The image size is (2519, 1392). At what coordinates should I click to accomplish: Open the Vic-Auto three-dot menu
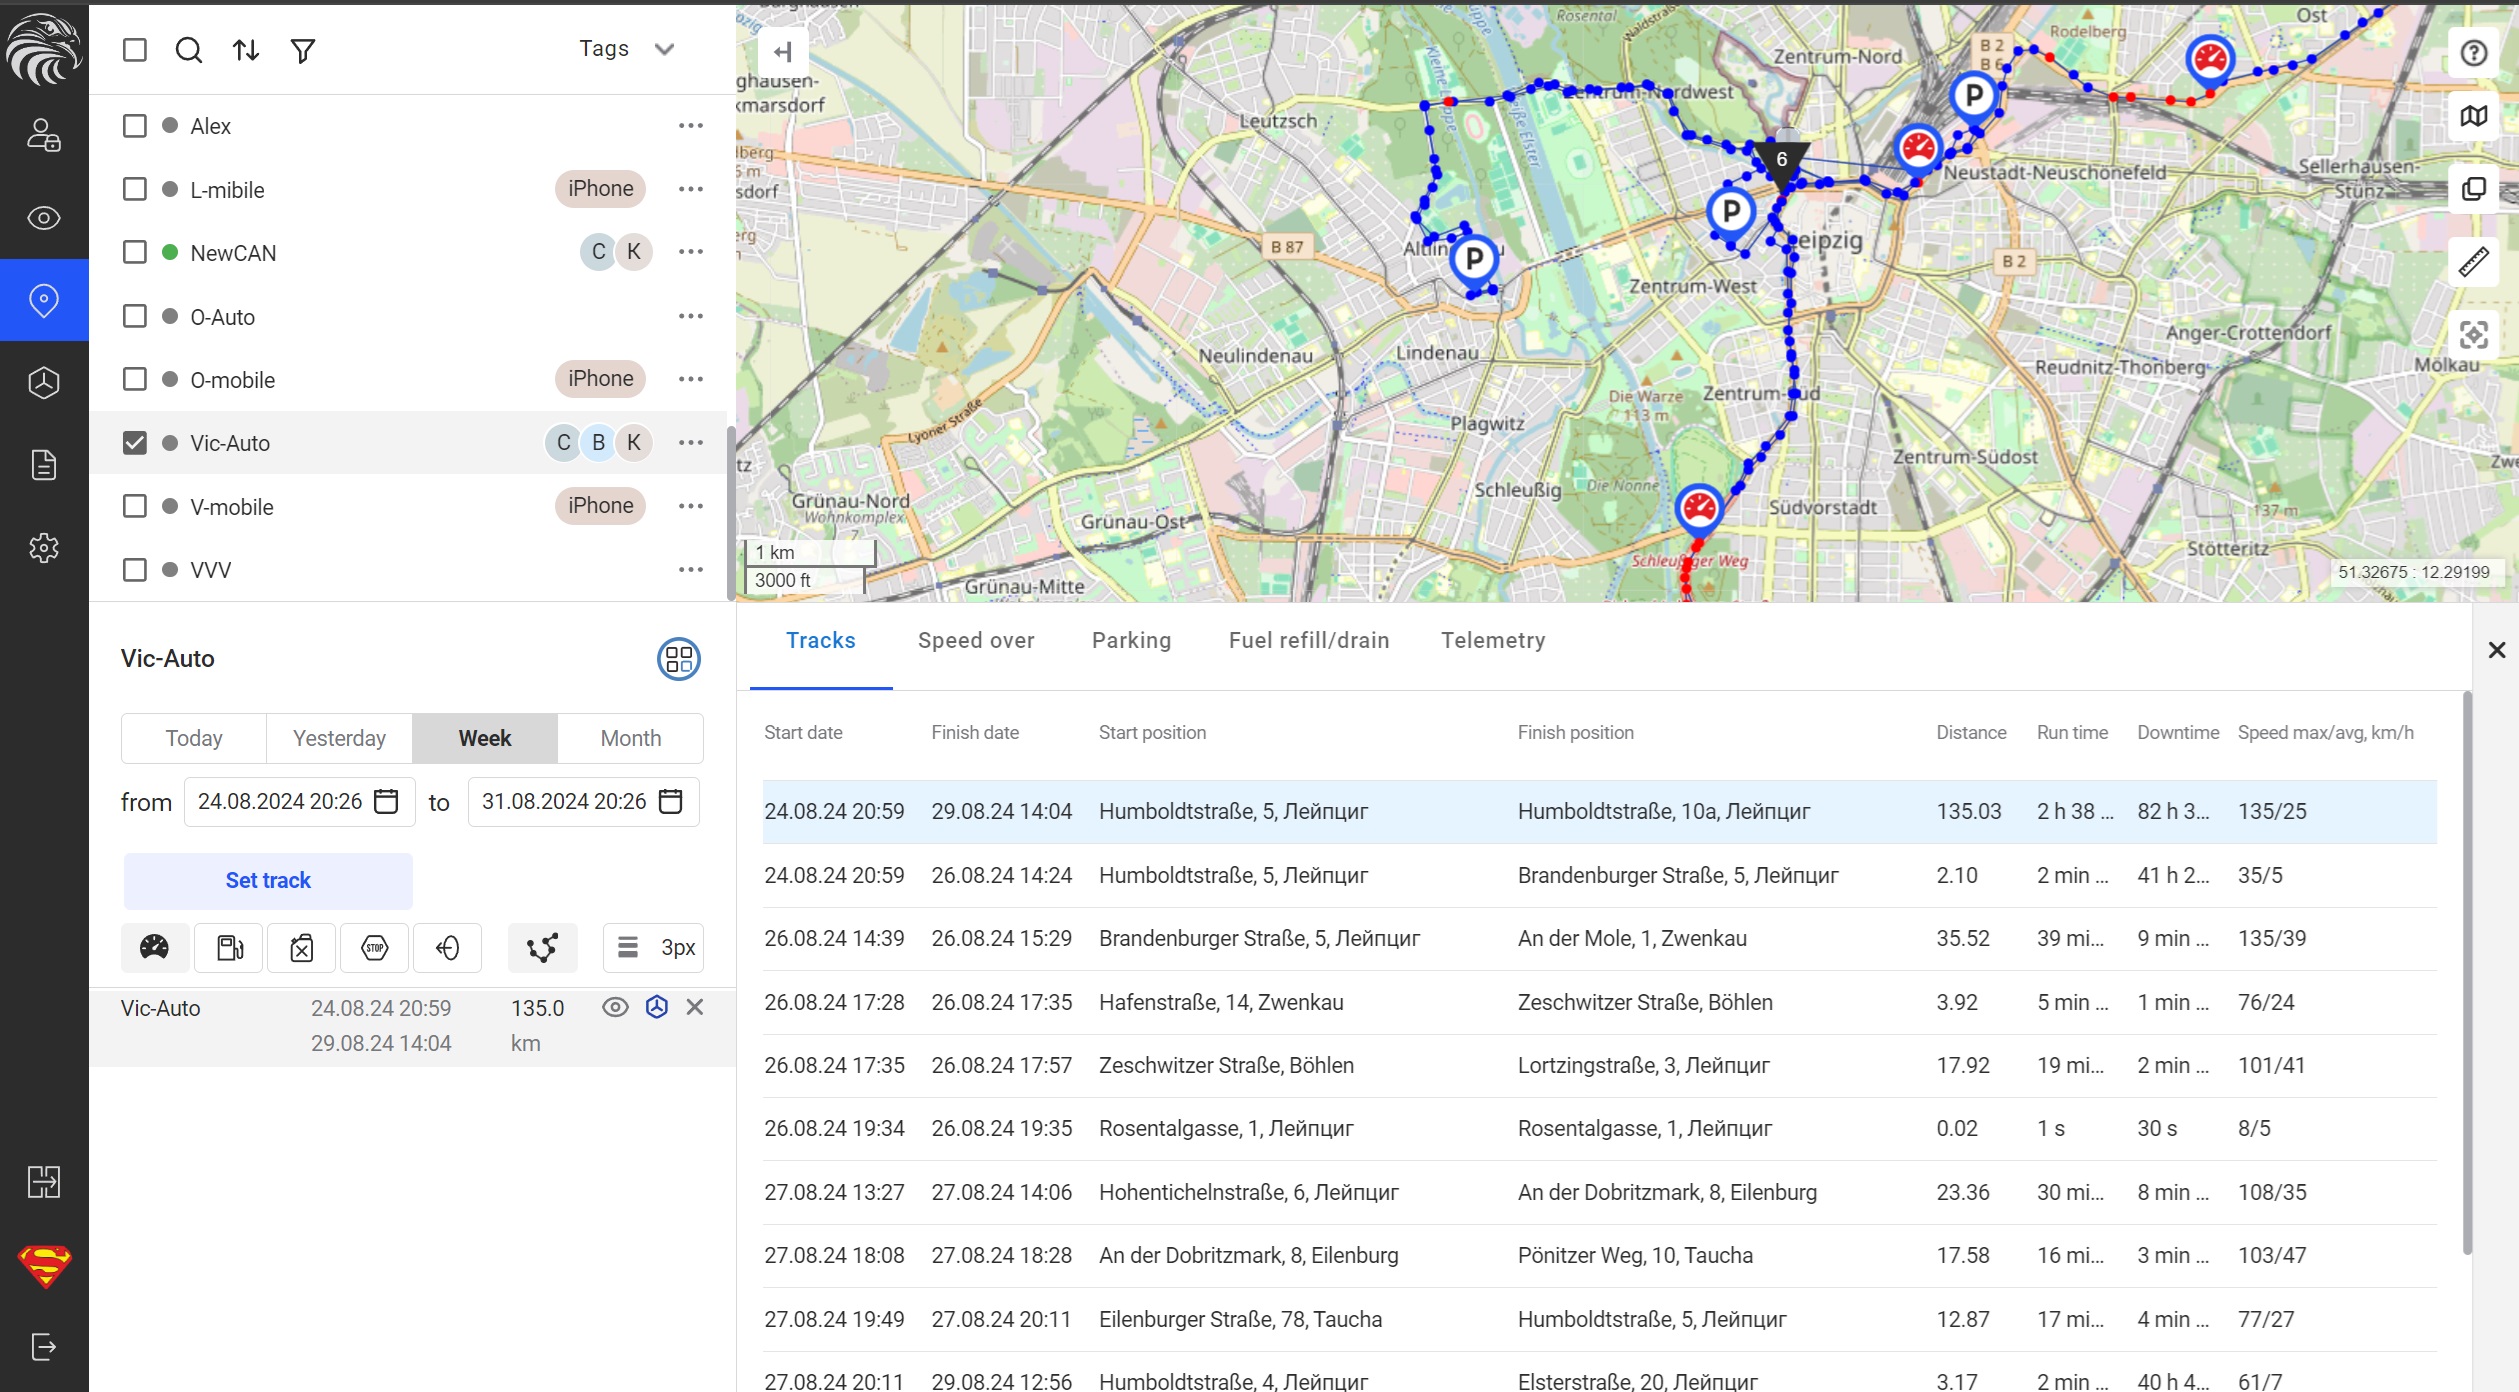pos(691,442)
